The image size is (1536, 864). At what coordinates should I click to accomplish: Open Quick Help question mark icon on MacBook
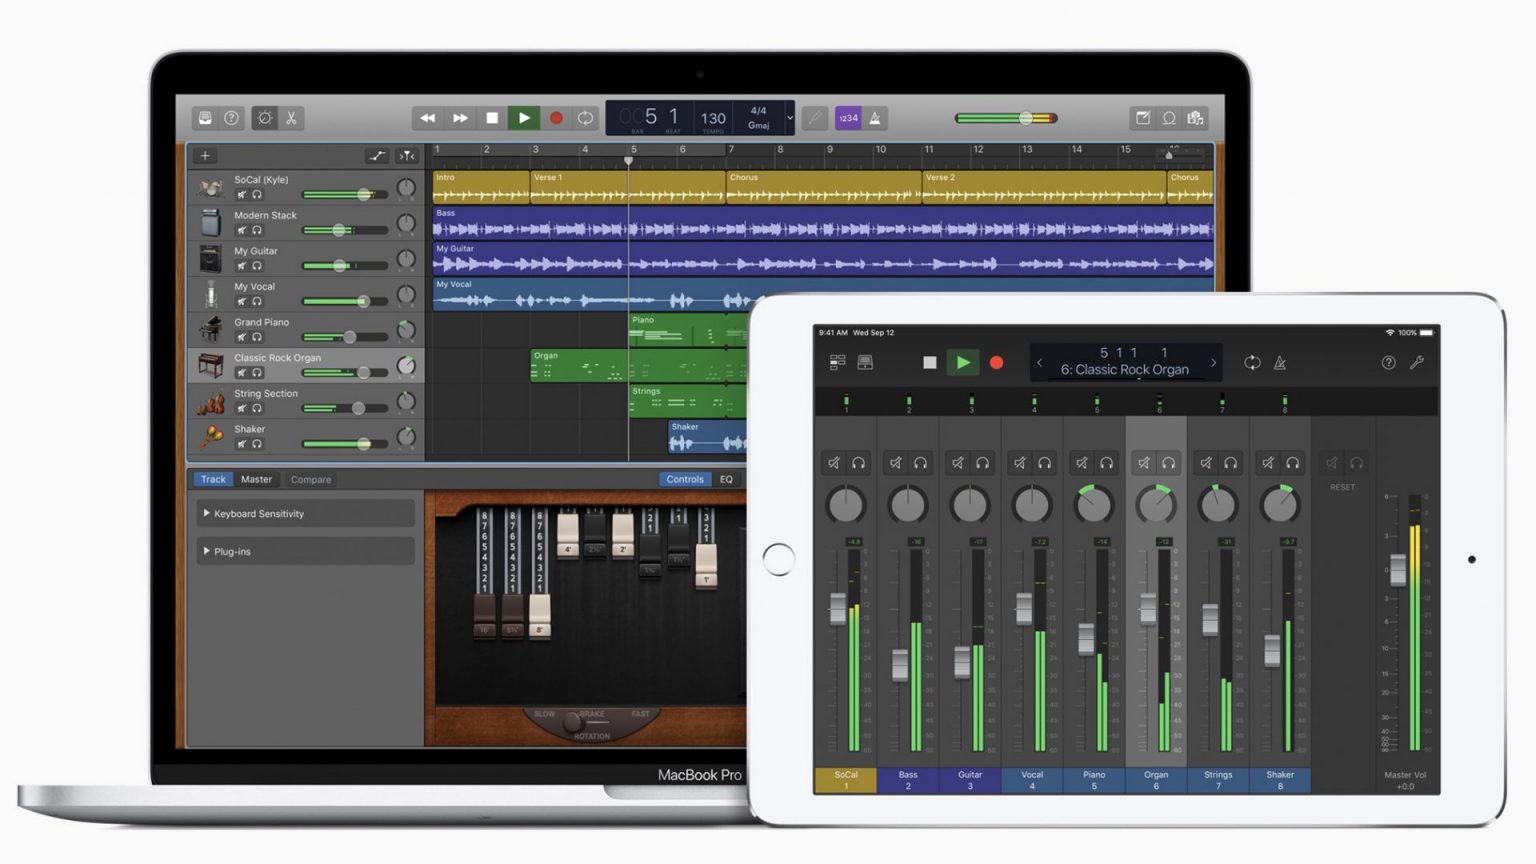point(231,118)
